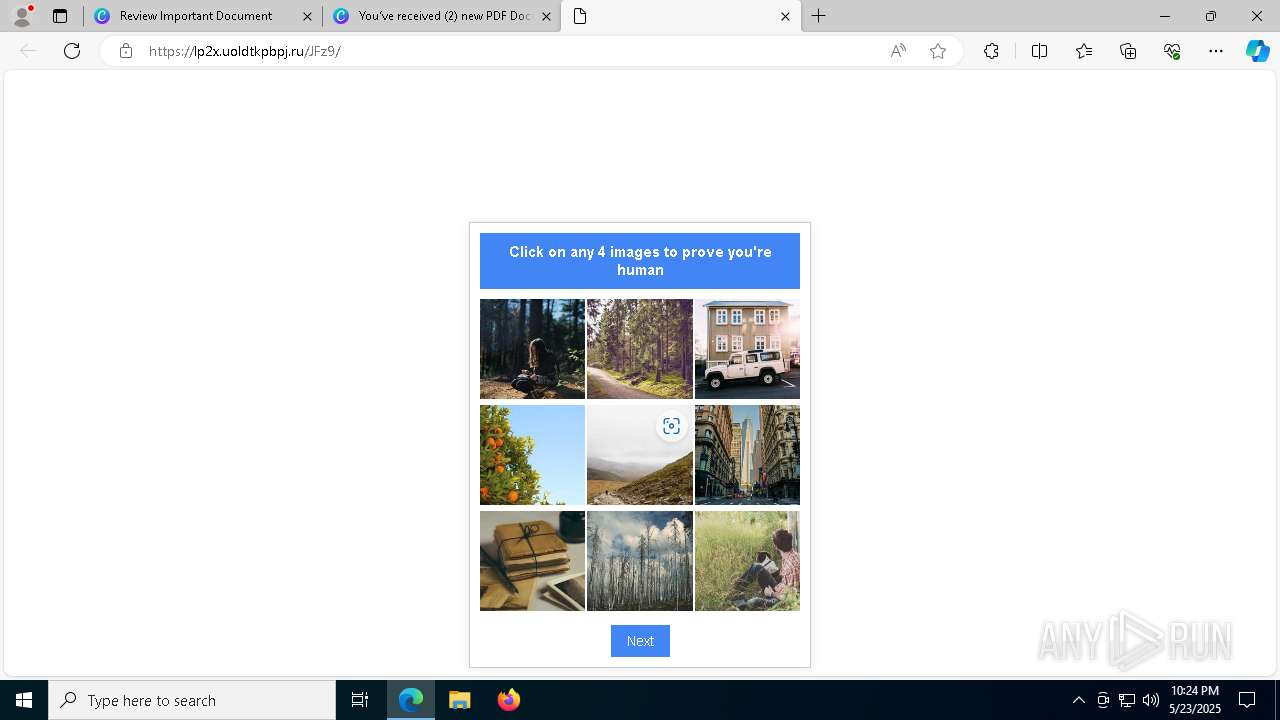Select the orange tree image
The image size is (1280, 720).
pos(532,455)
